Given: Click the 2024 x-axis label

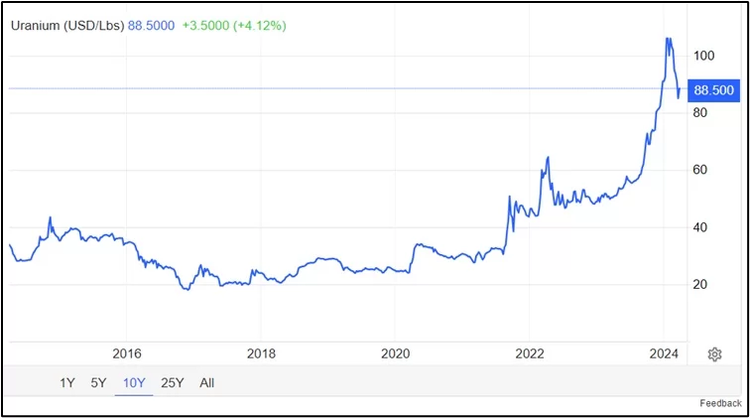Looking at the screenshot, I should 663,353.
